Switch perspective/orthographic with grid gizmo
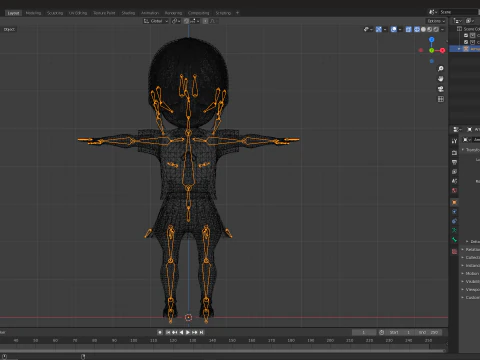The height and width of the screenshot is (360, 480). [x=441, y=99]
